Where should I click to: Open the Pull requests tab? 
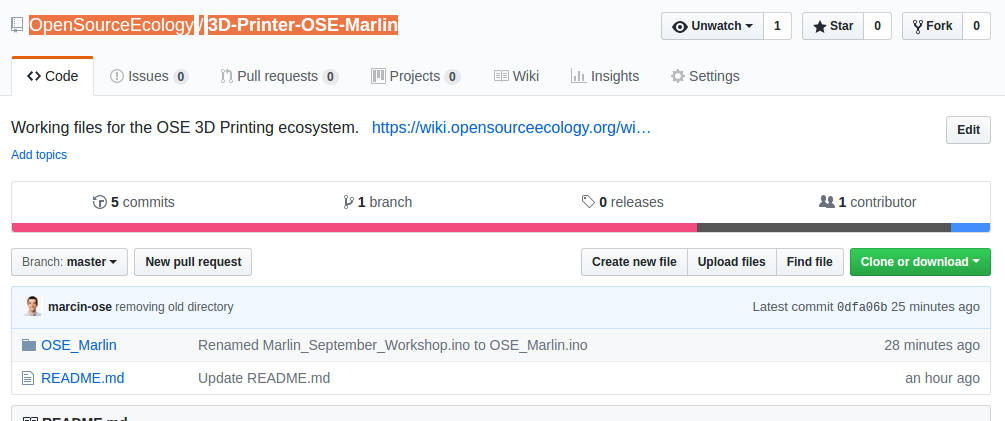[x=279, y=76]
